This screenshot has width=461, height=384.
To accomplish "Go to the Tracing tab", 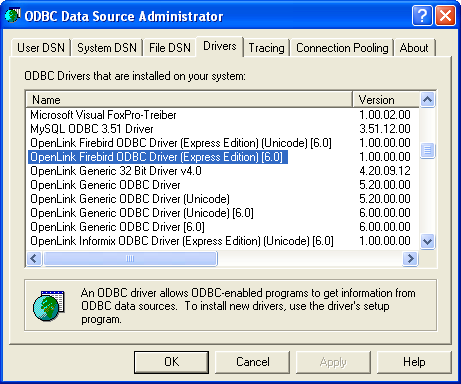I will coord(266,48).
